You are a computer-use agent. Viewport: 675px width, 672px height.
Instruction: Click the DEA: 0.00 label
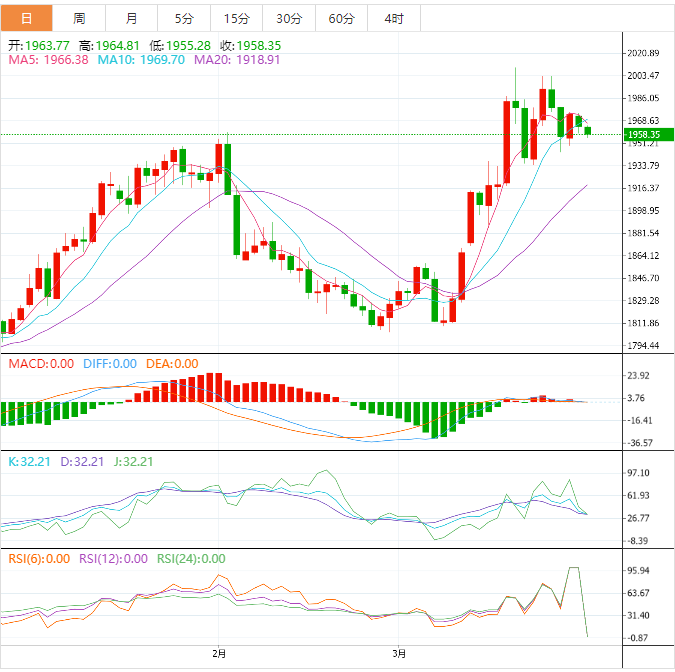pos(170,364)
